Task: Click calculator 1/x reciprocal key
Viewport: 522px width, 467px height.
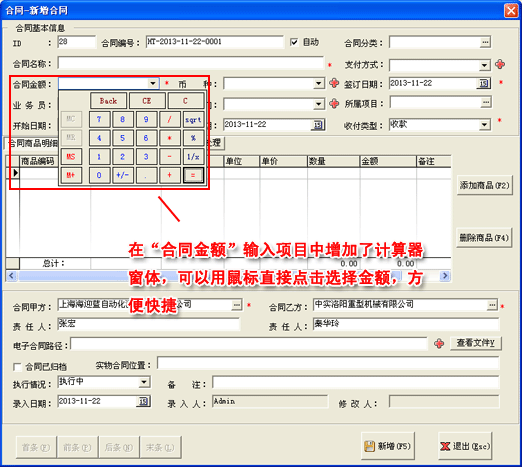Action: (193, 157)
